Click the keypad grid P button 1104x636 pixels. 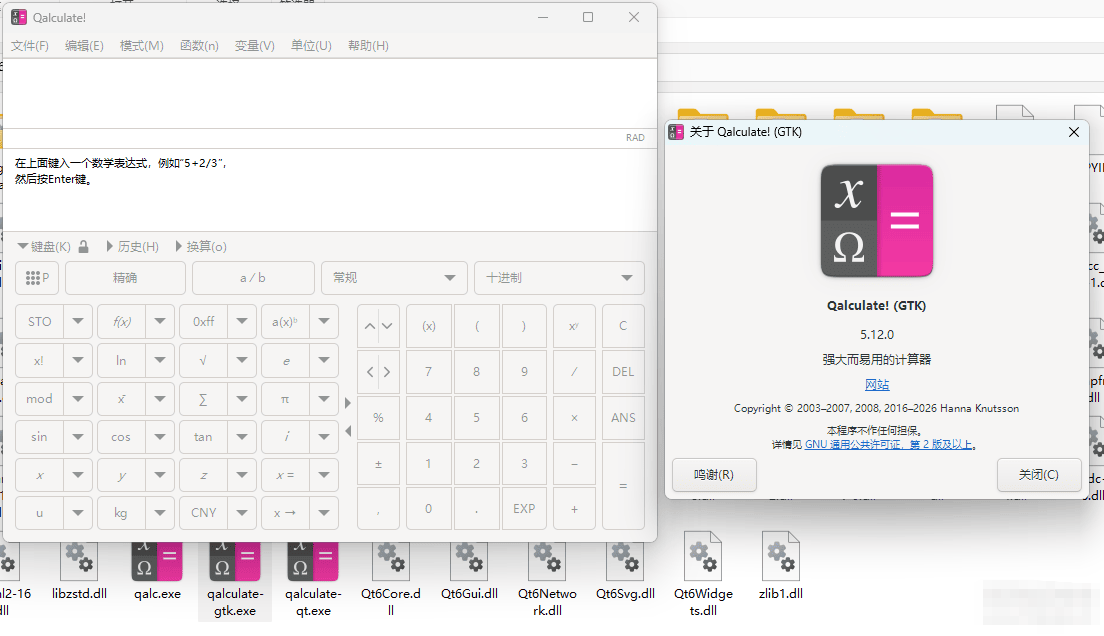point(37,278)
